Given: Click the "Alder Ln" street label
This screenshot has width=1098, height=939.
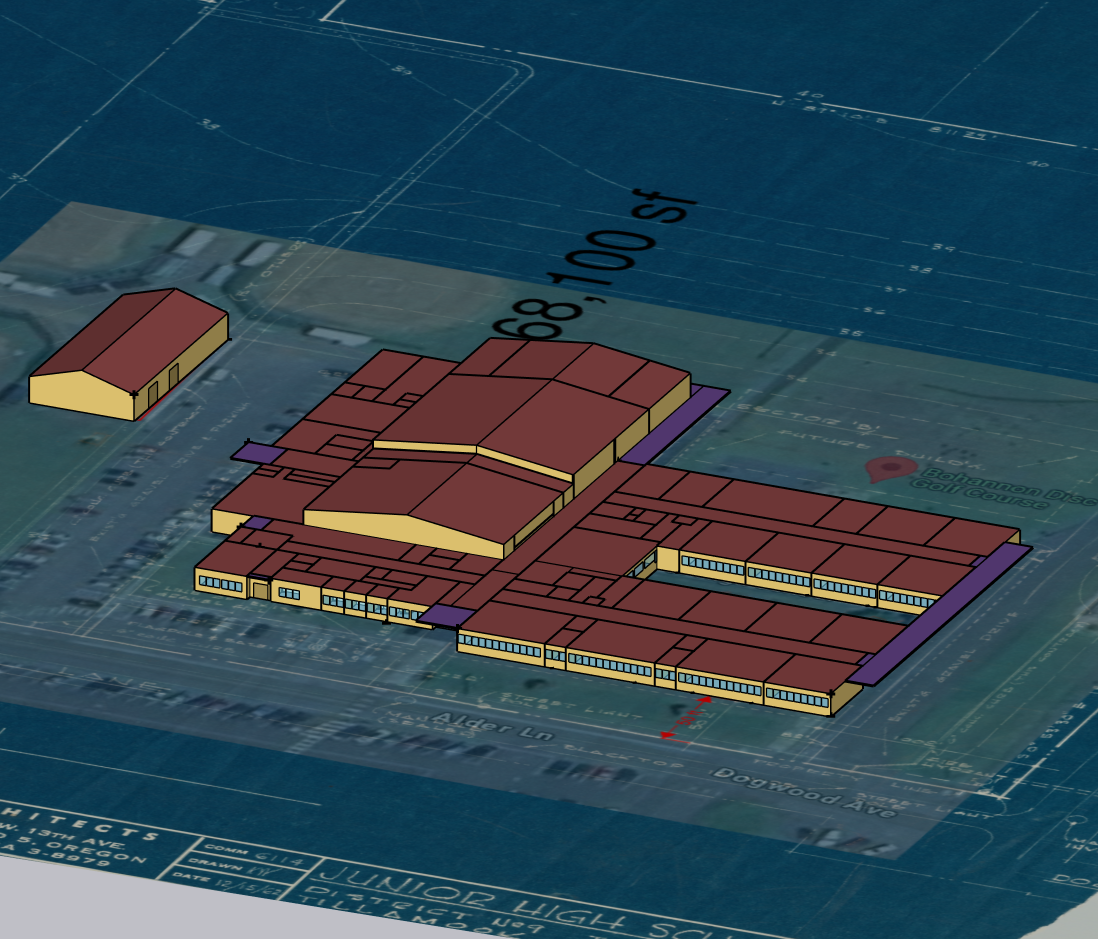Looking at the screenshot, I should coord(493,725).
